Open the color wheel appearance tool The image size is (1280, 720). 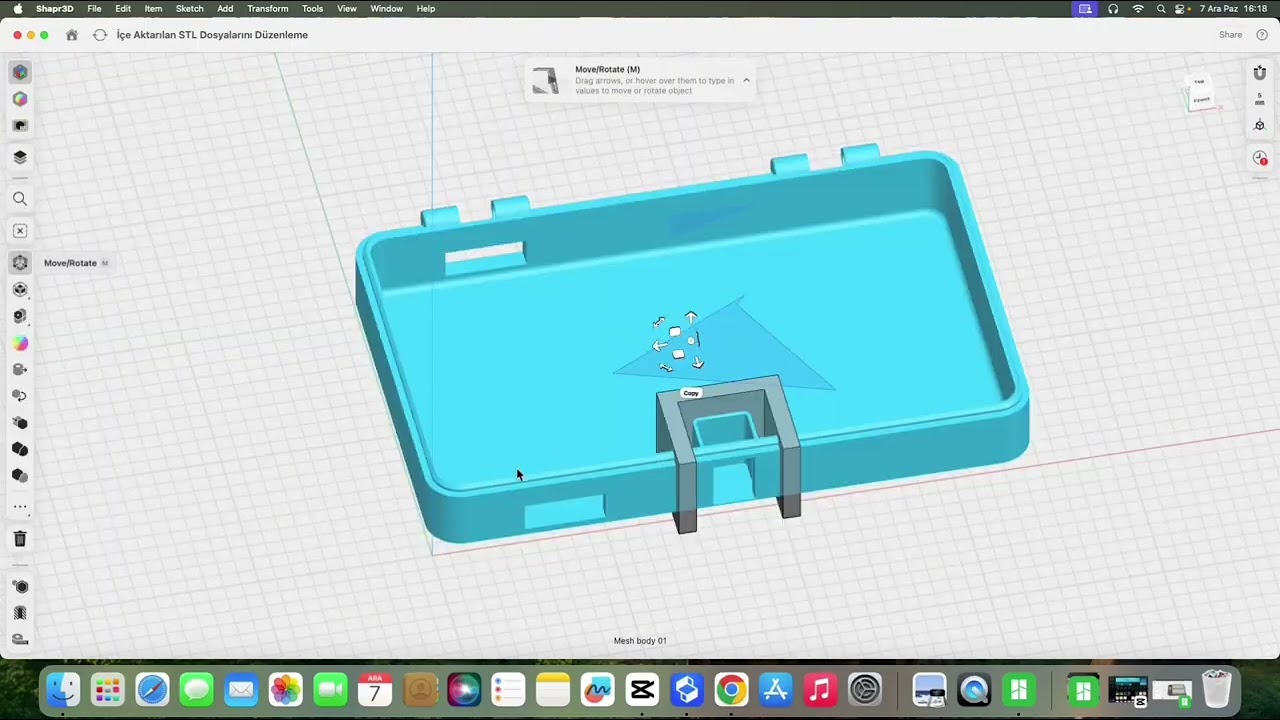20,343
